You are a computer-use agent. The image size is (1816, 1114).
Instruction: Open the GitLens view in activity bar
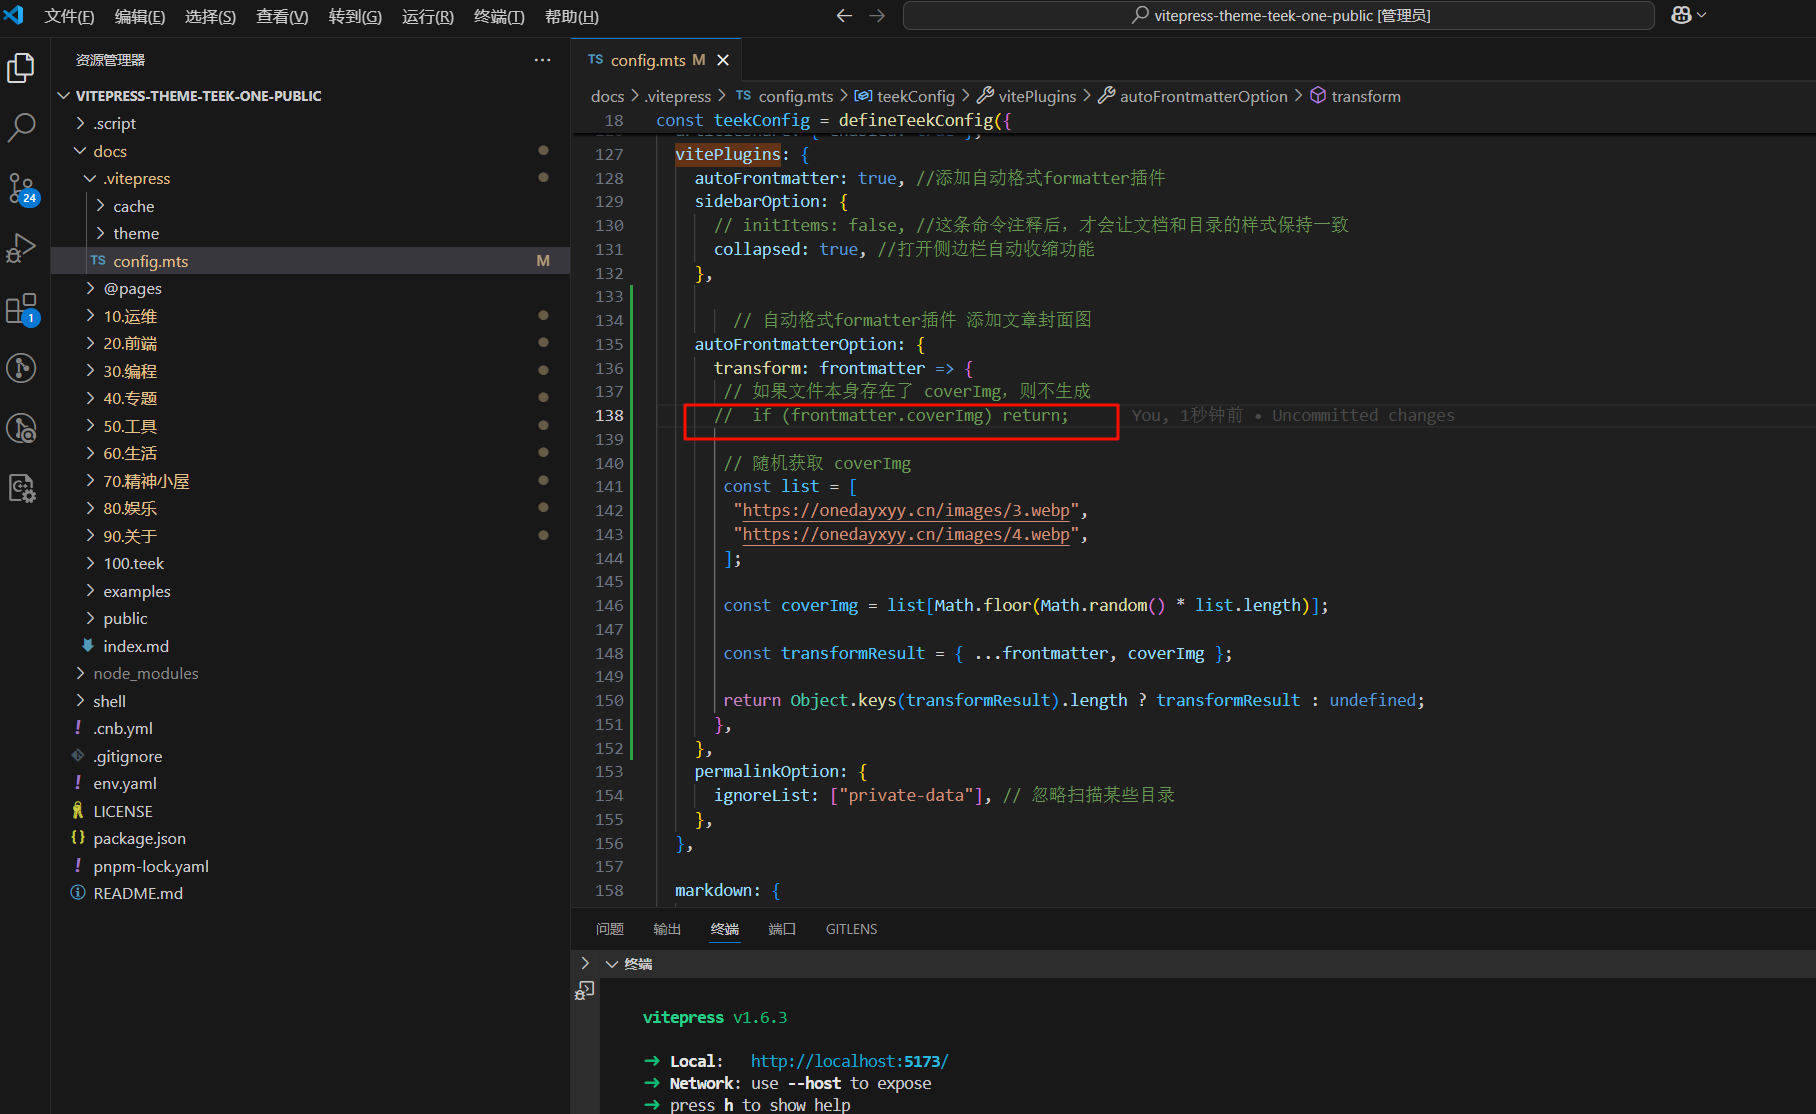21,368
